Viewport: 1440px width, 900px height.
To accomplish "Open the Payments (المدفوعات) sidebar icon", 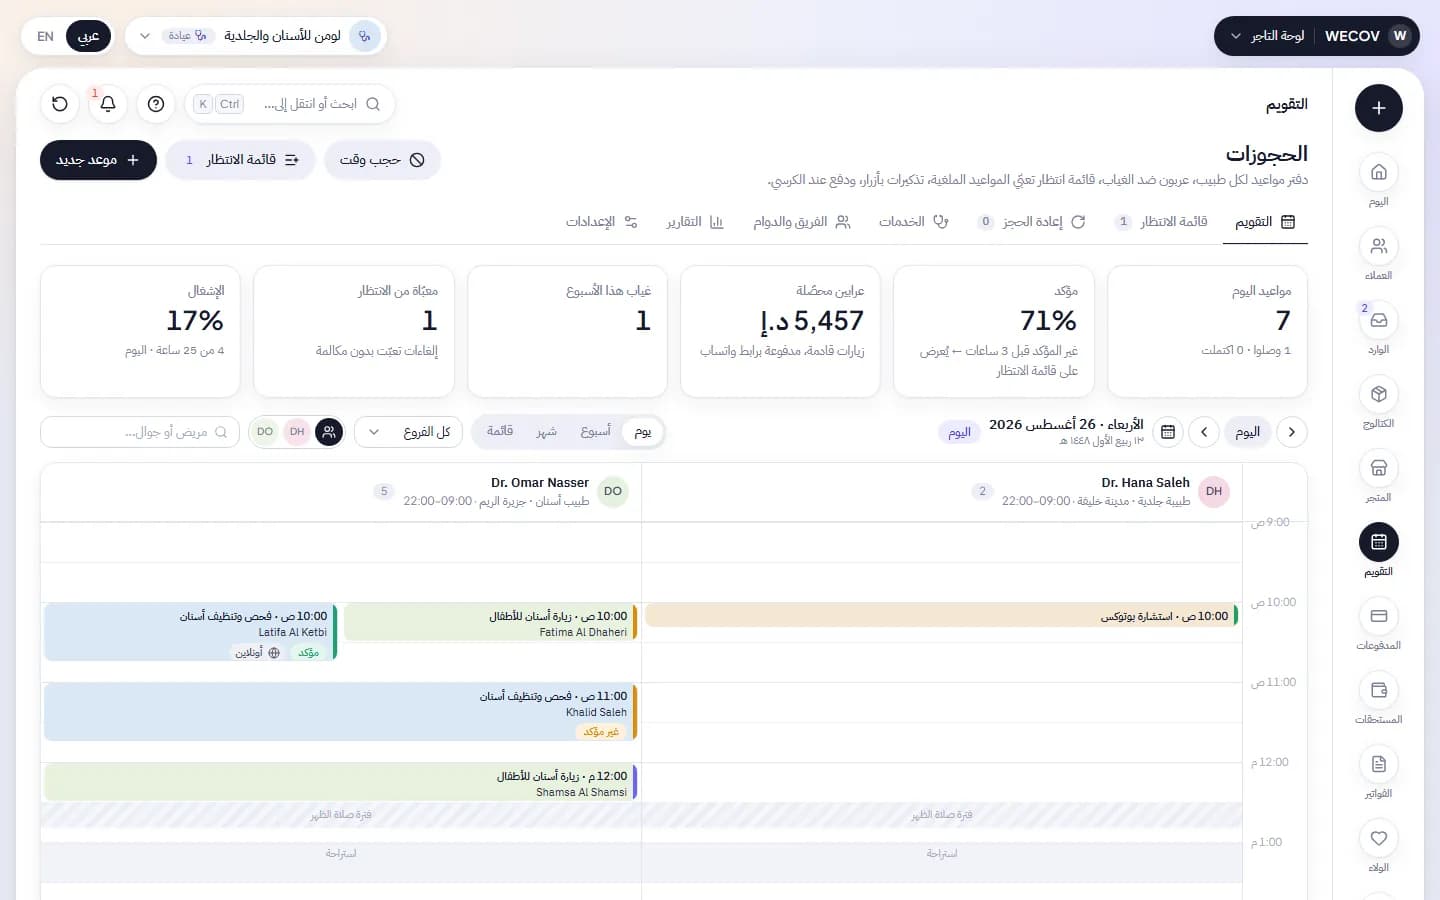I will point(1378,616).
